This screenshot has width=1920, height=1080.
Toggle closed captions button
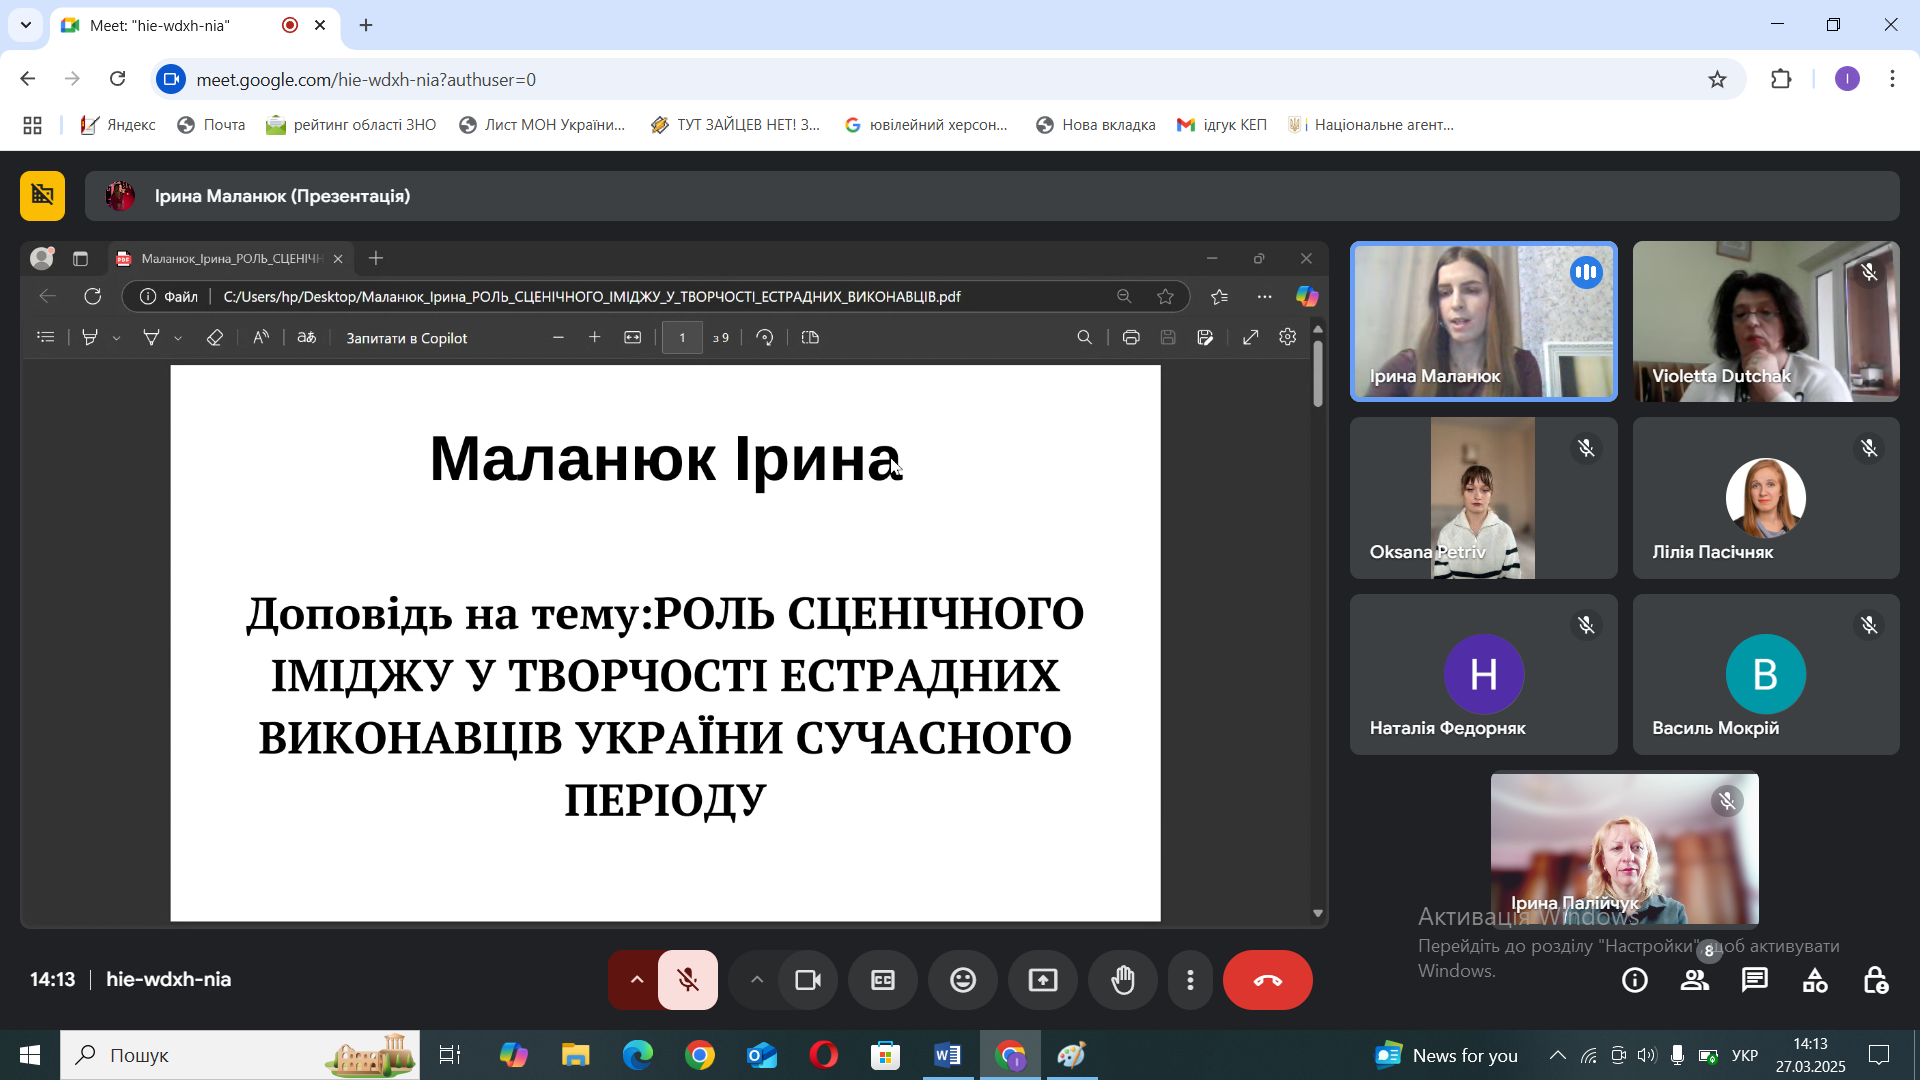(883, 980)
